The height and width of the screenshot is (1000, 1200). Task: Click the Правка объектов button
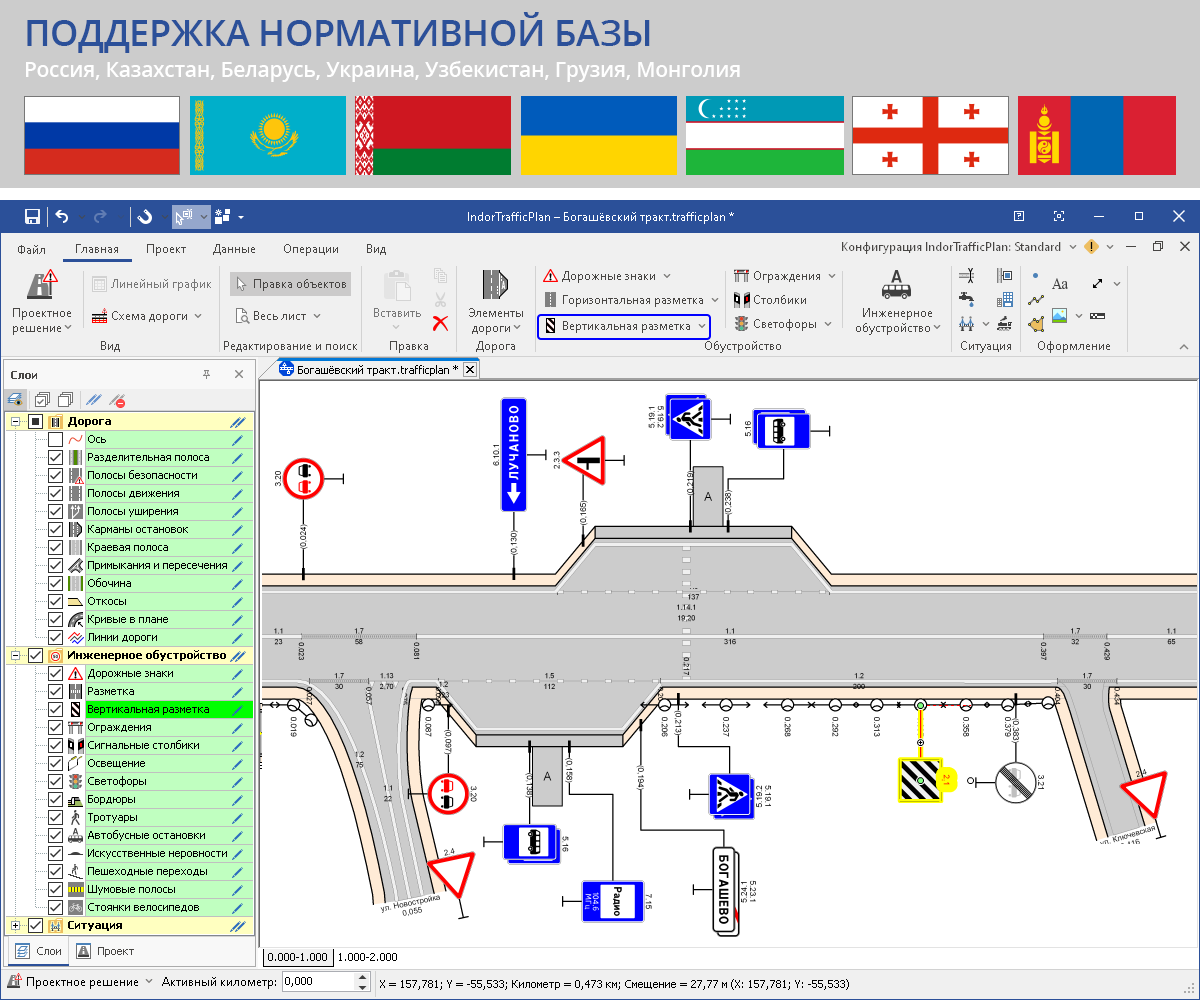290,284
